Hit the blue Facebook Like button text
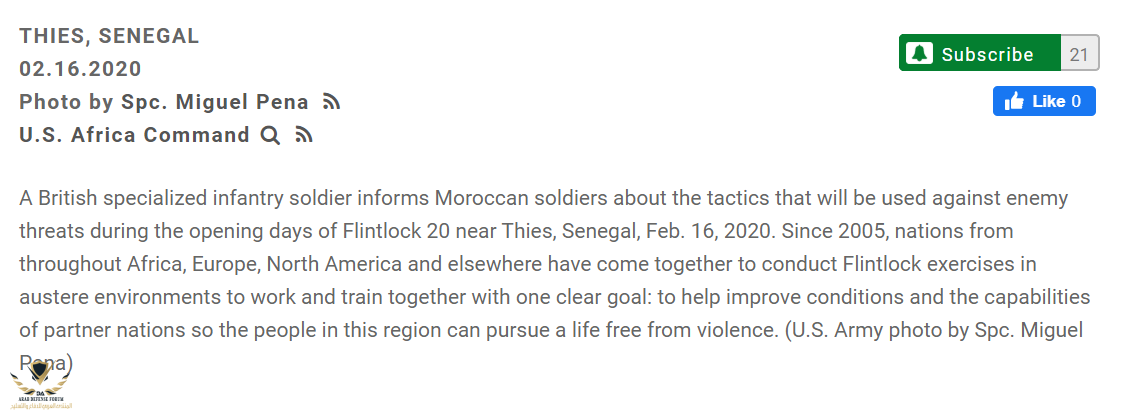Viewport: 1143px width, 411px height. coord(1048,101)
